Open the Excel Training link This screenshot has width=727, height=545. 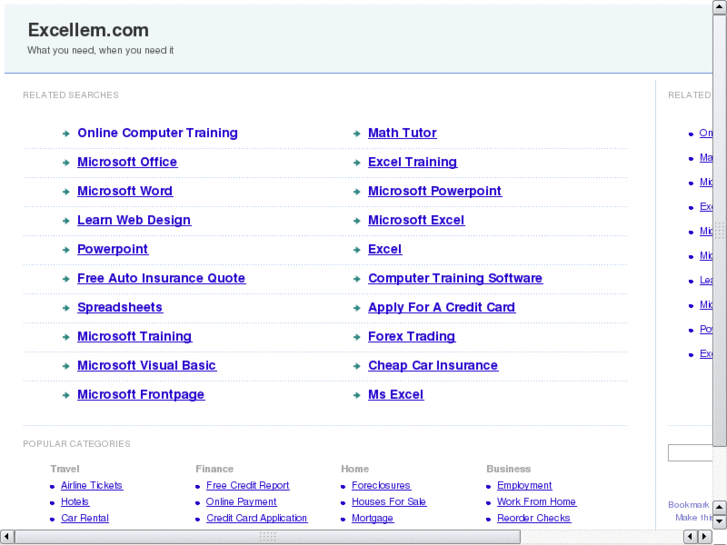pyautogui.click(x=412, y=162)
